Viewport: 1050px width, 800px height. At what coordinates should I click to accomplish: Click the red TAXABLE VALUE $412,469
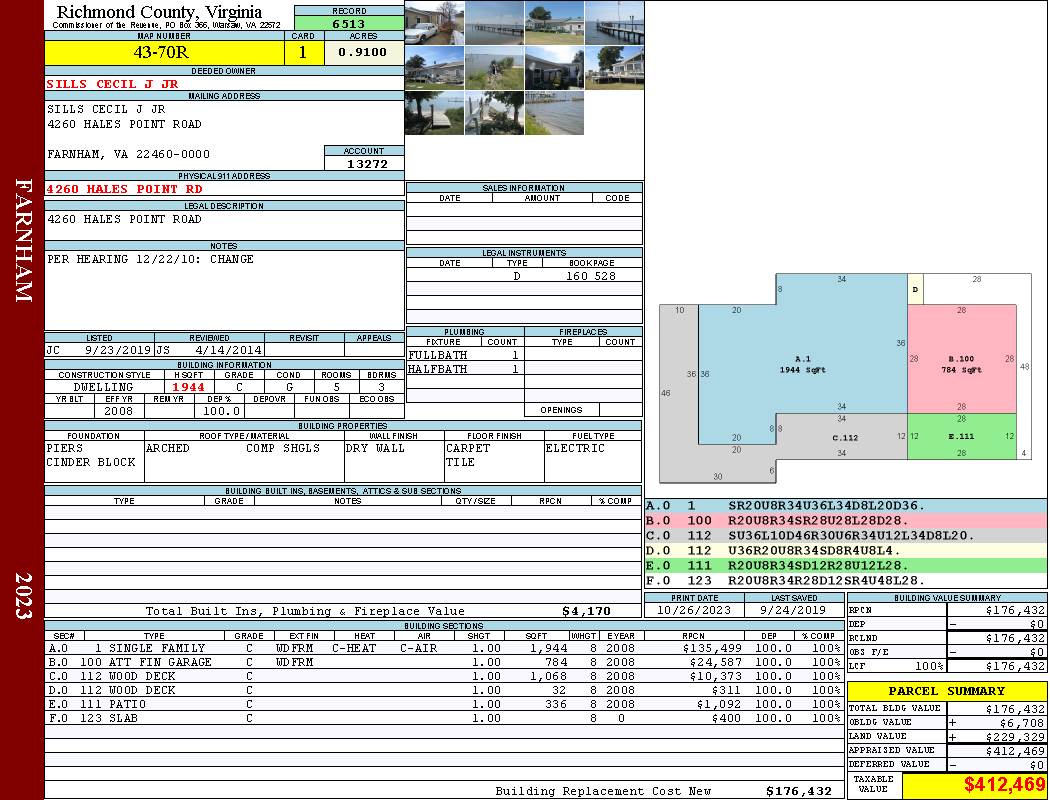[x=1004, y=785]
